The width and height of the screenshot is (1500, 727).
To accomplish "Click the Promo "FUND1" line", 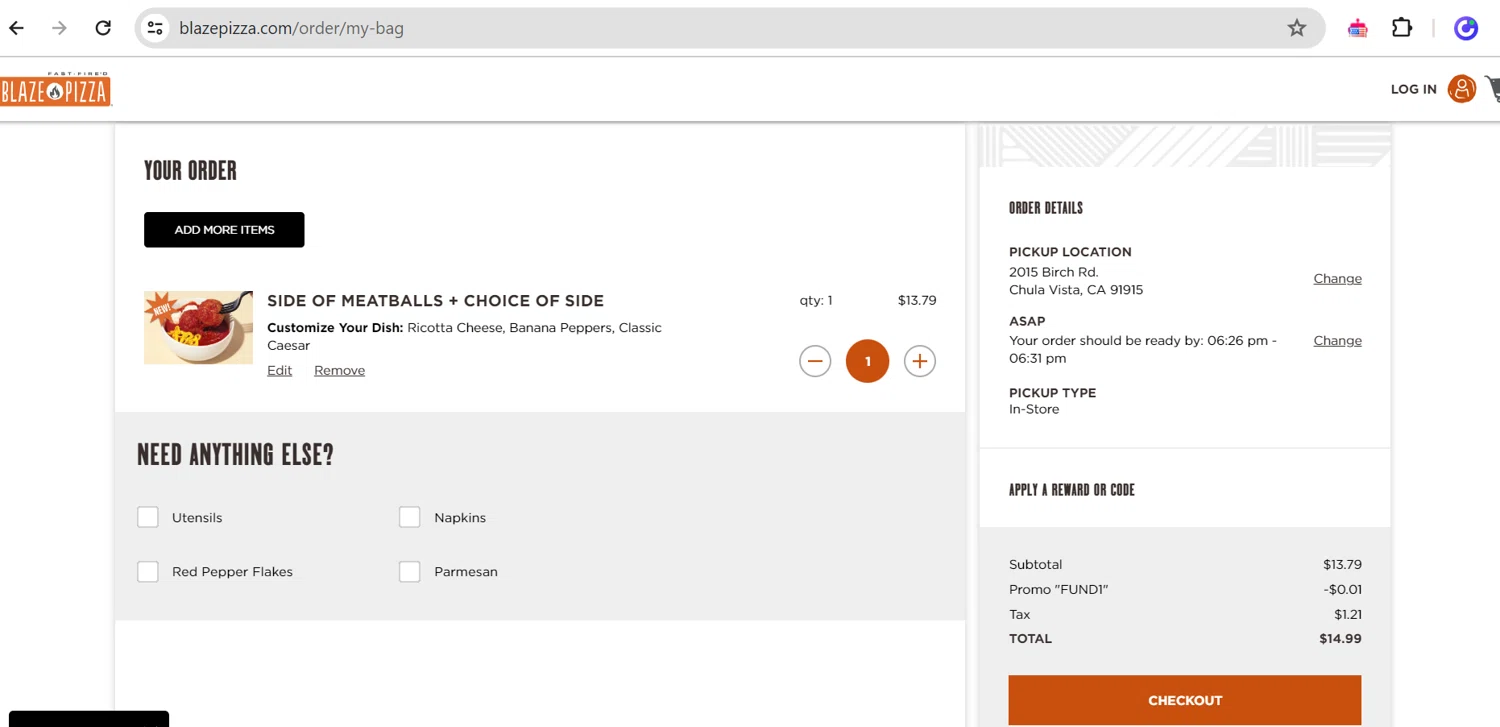I will (1185, 589).
